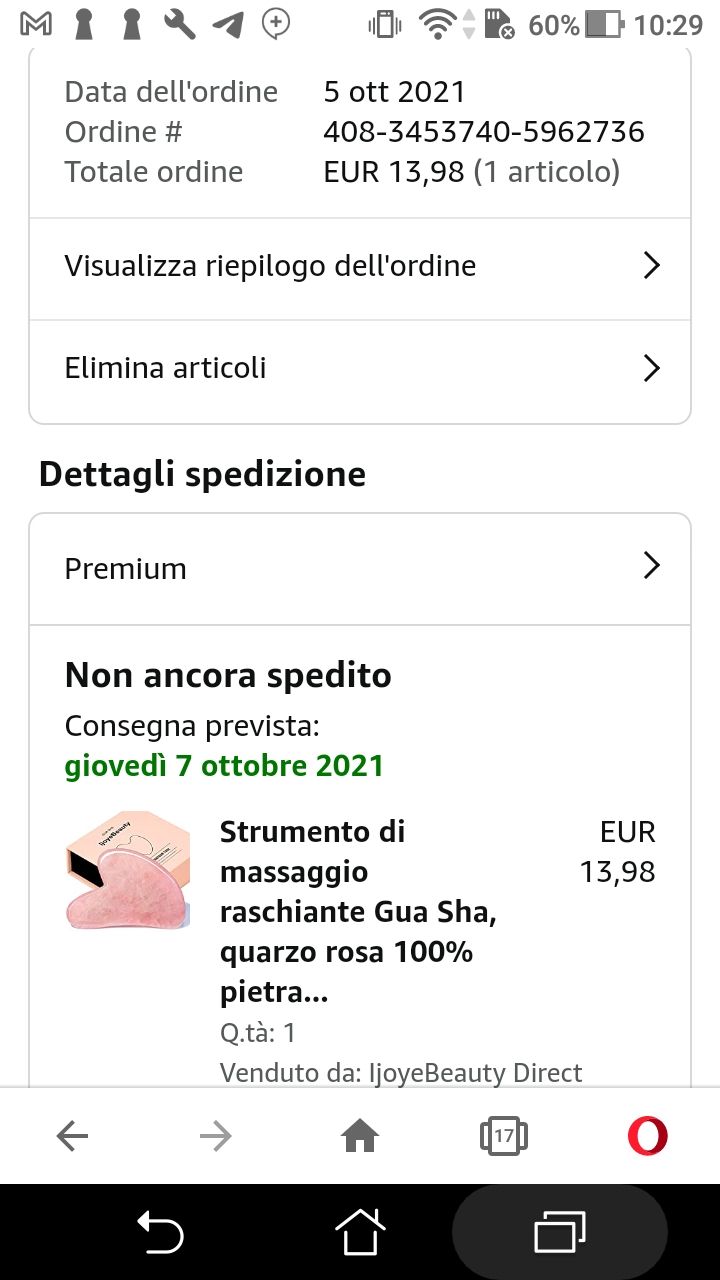Tap the Telegram notification icon in status bar
Viewport: 720px width, 1280px height.
[228, 24]
